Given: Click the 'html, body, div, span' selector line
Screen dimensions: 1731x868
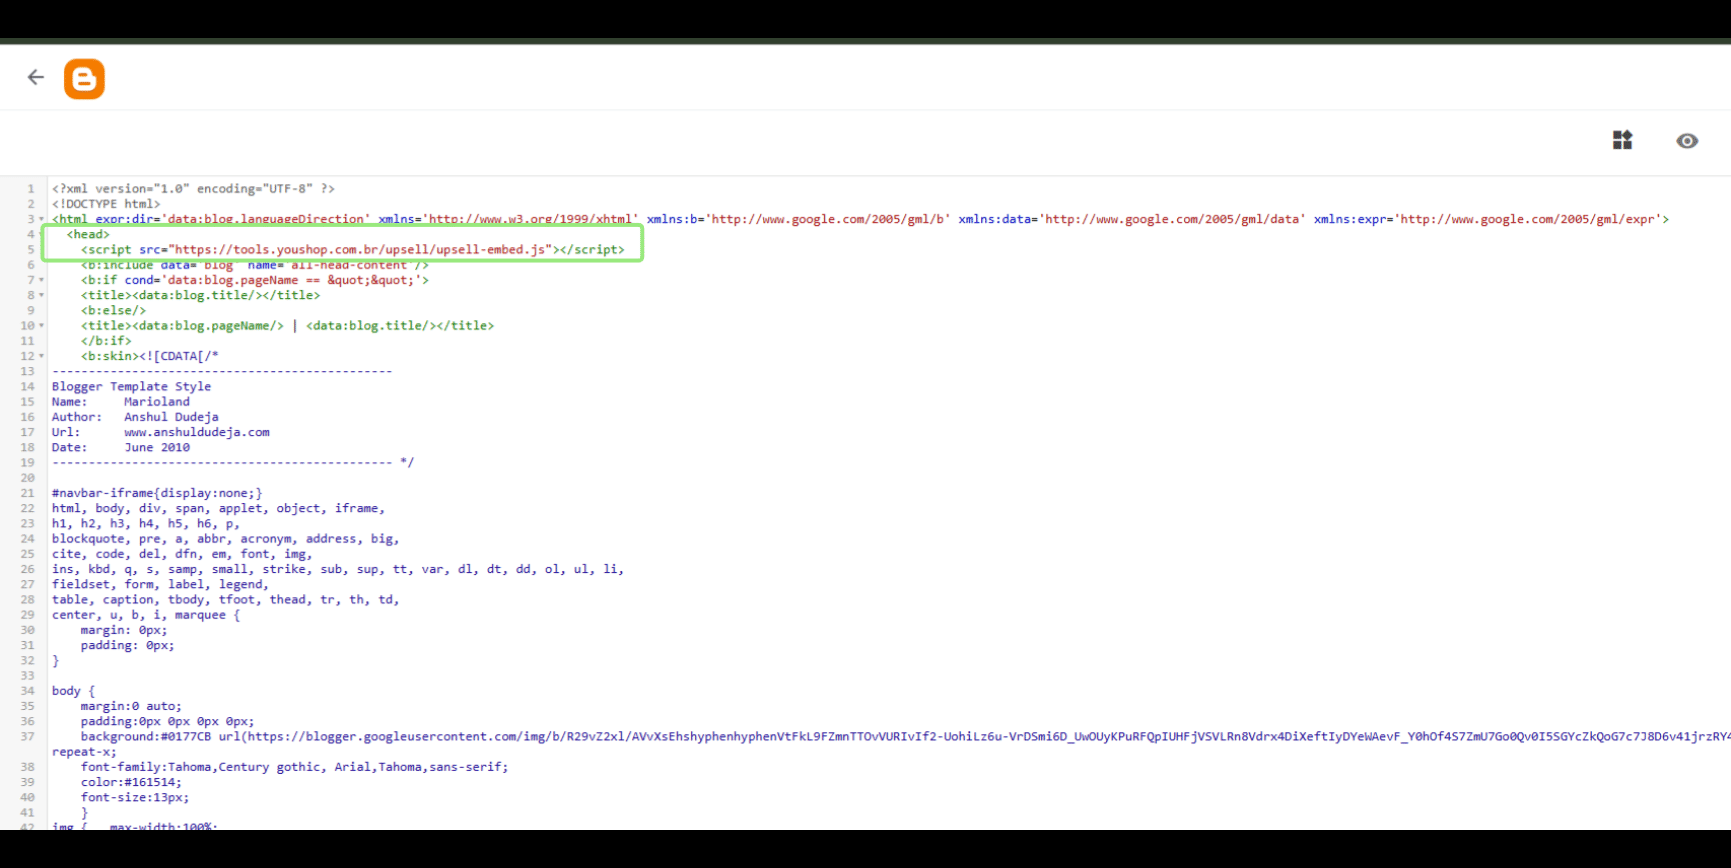Looking at the screenshot, I should pyautogui.click(x=218, y=508).
